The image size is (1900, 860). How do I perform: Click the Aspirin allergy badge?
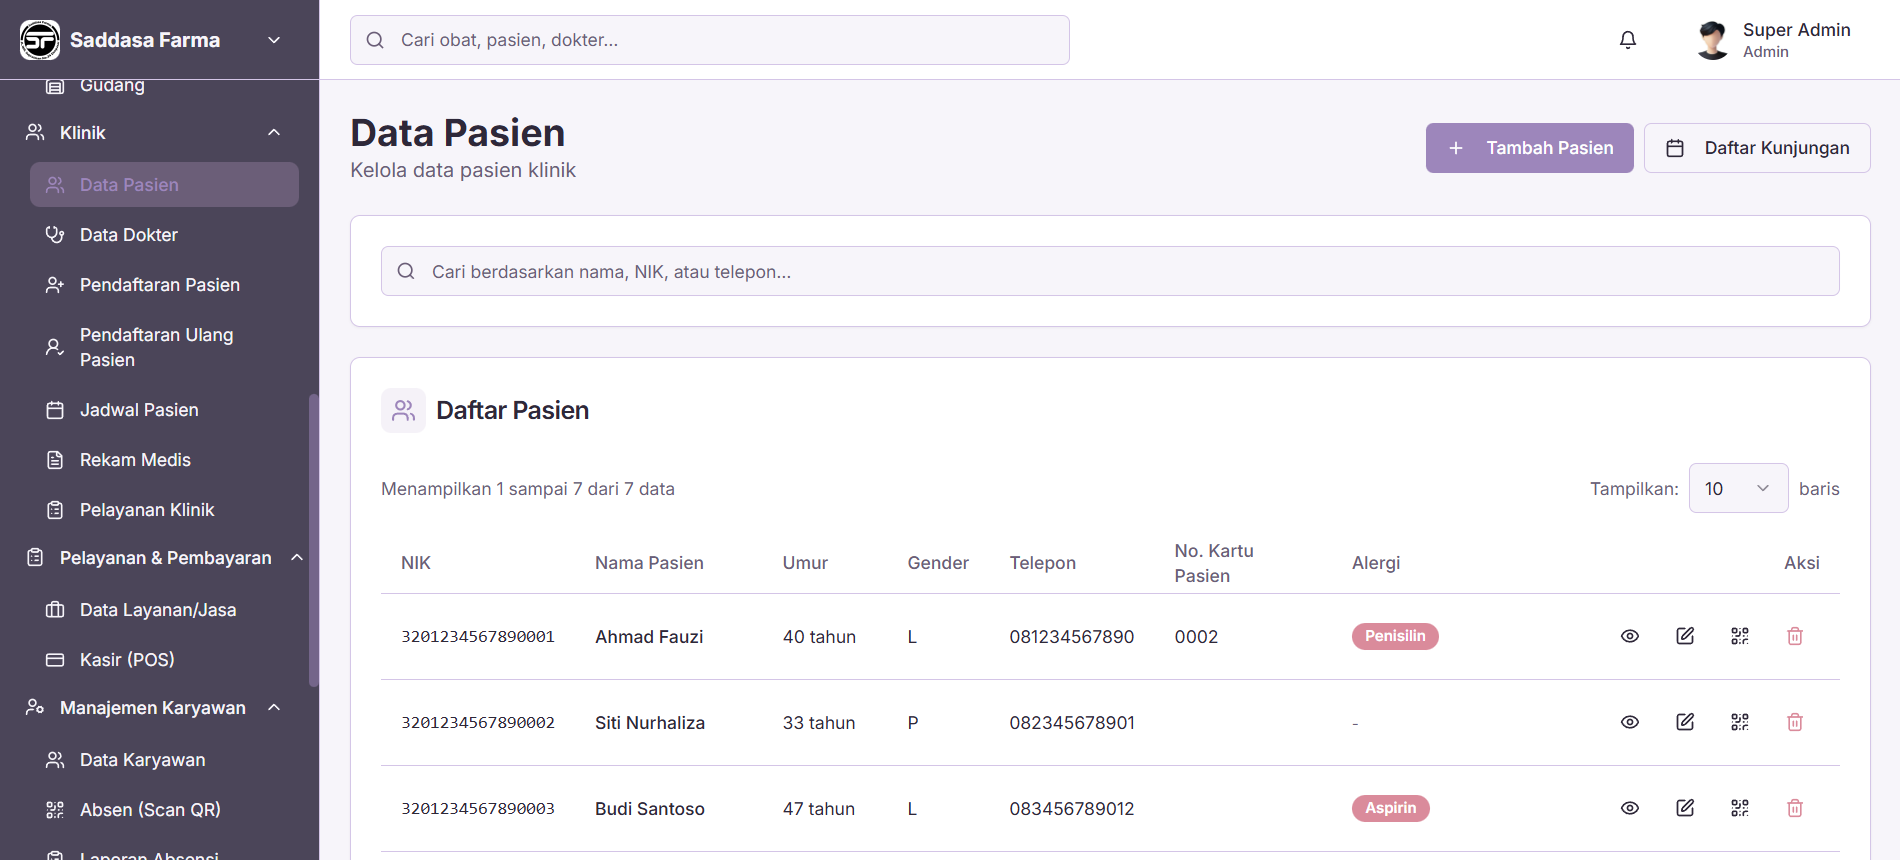coord(1391,808)
